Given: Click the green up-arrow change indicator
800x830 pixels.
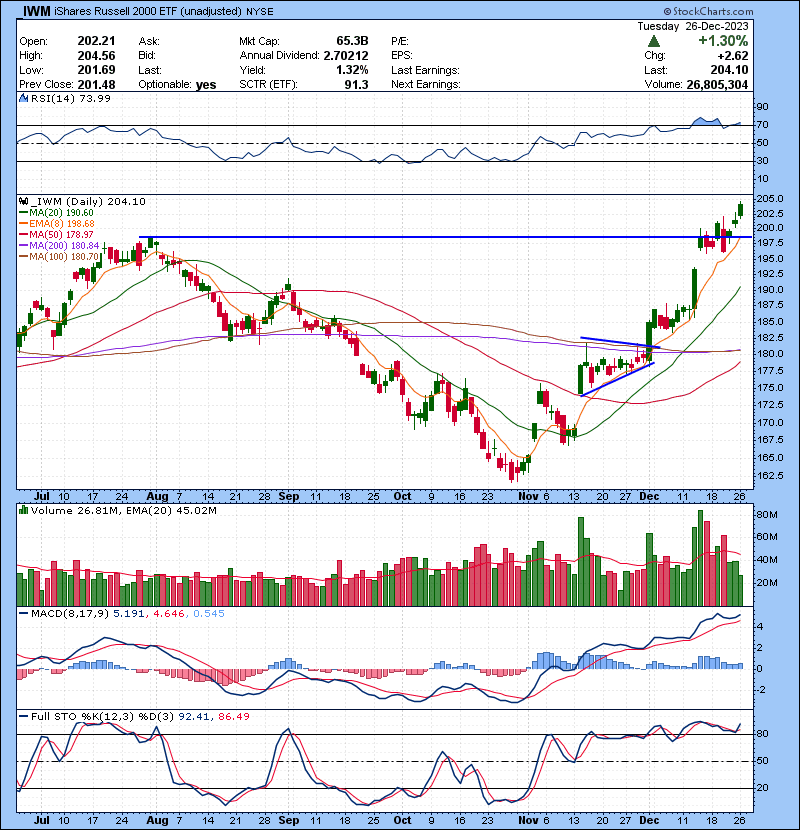Looking at the screenshot, I should coord(653,42).
